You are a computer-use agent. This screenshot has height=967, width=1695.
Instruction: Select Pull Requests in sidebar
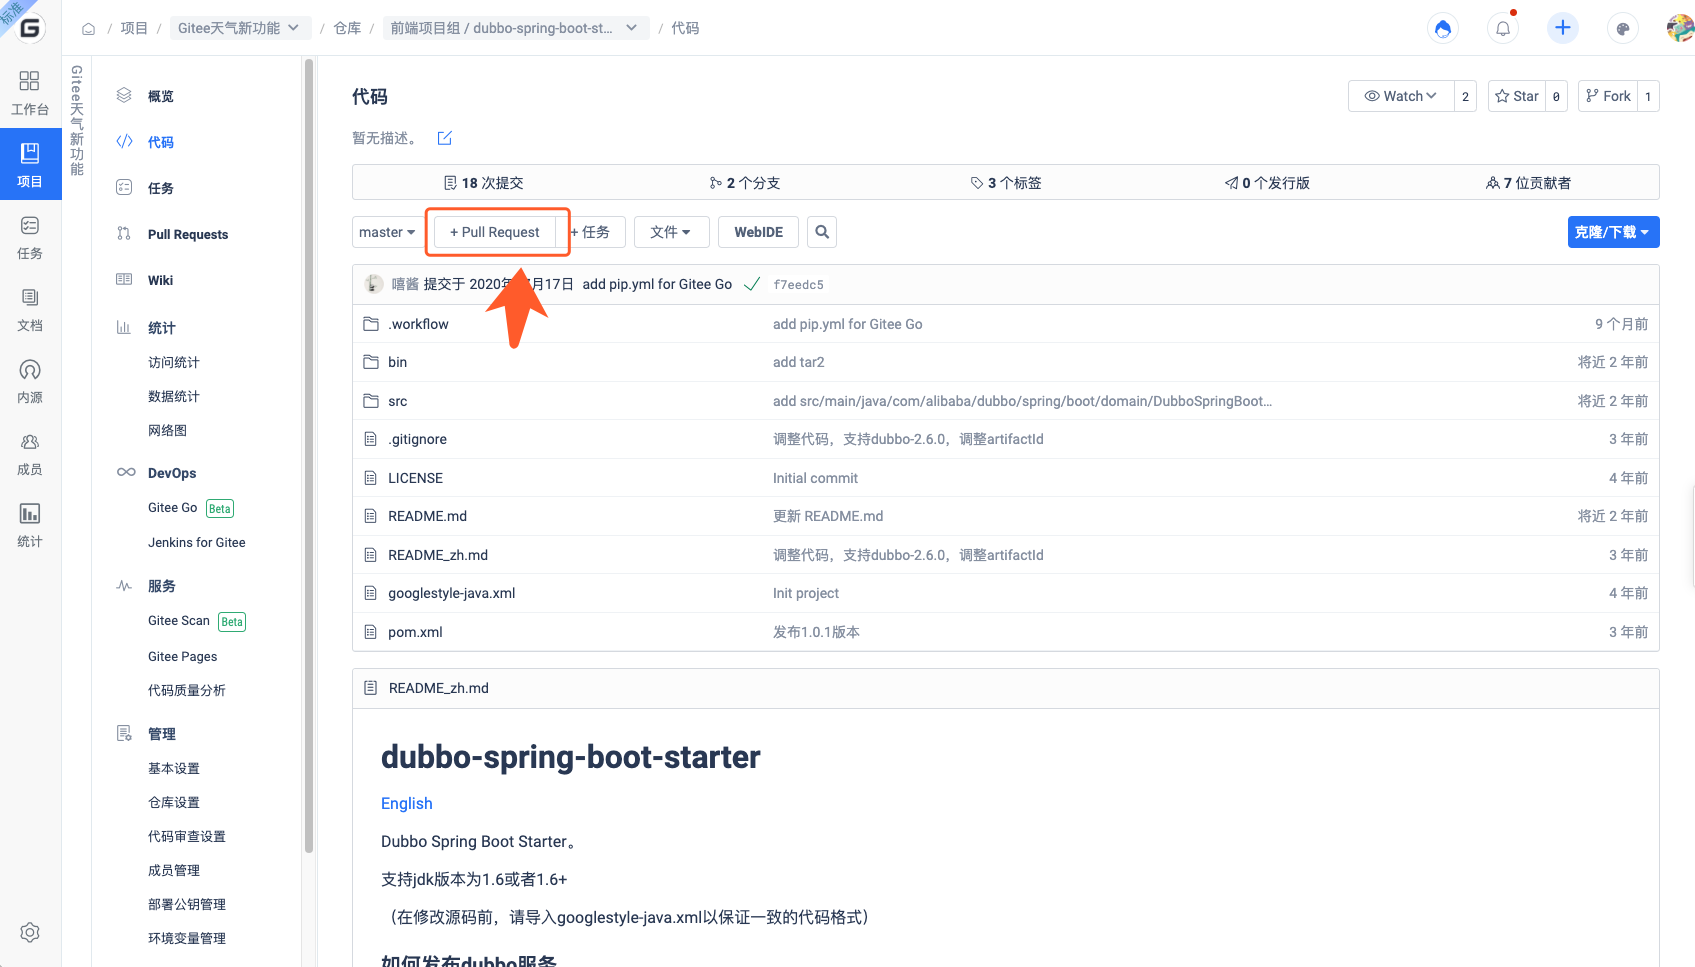coord(188,234)
